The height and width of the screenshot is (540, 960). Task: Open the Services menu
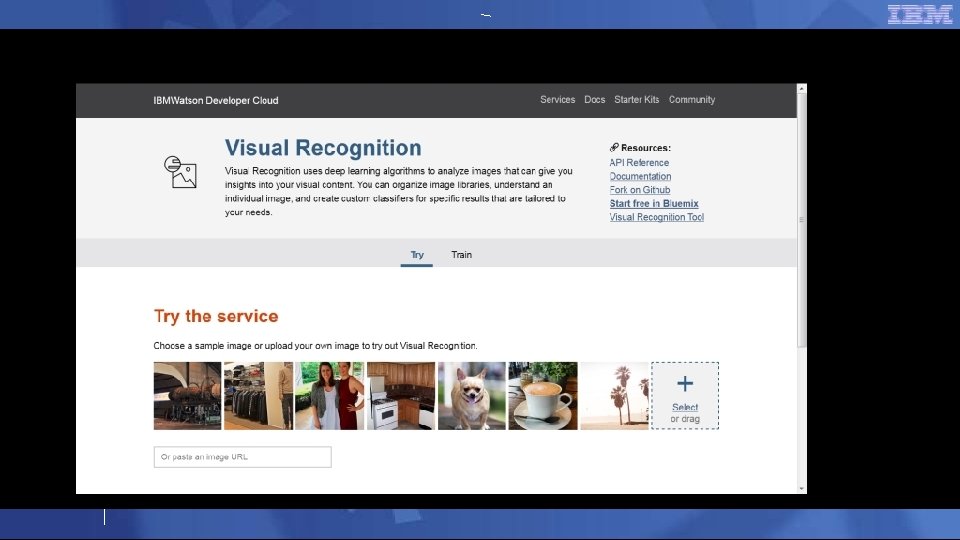(557, 100)
